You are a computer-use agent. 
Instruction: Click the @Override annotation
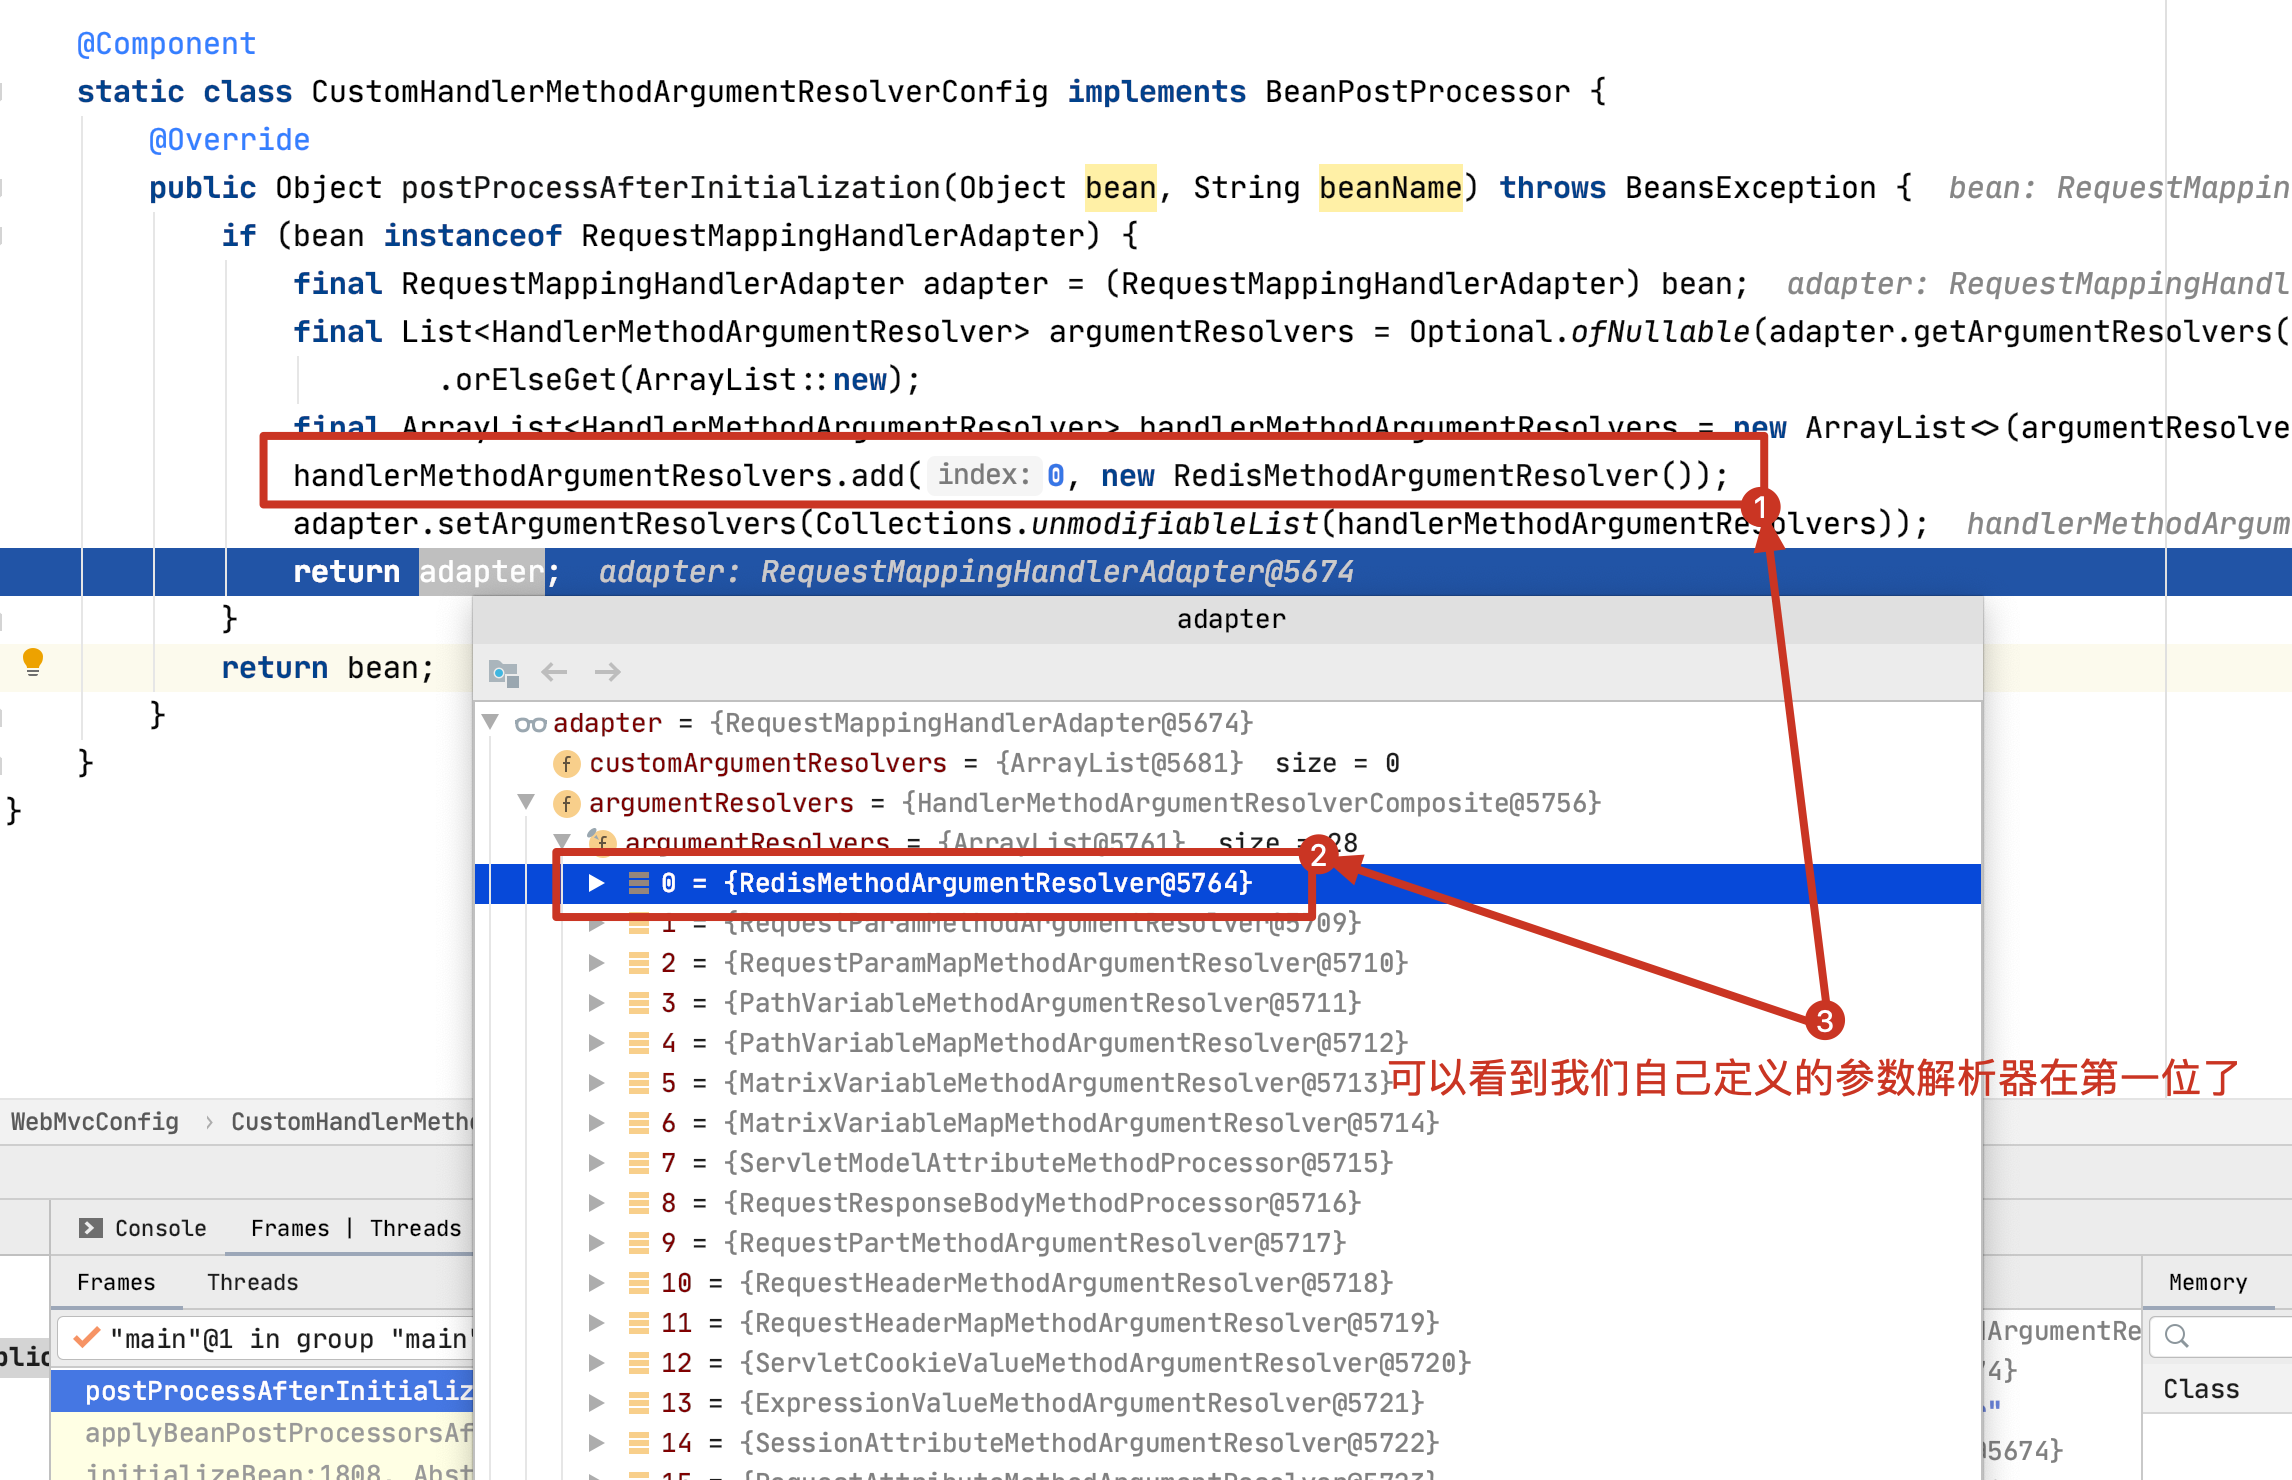click(229, 140)
